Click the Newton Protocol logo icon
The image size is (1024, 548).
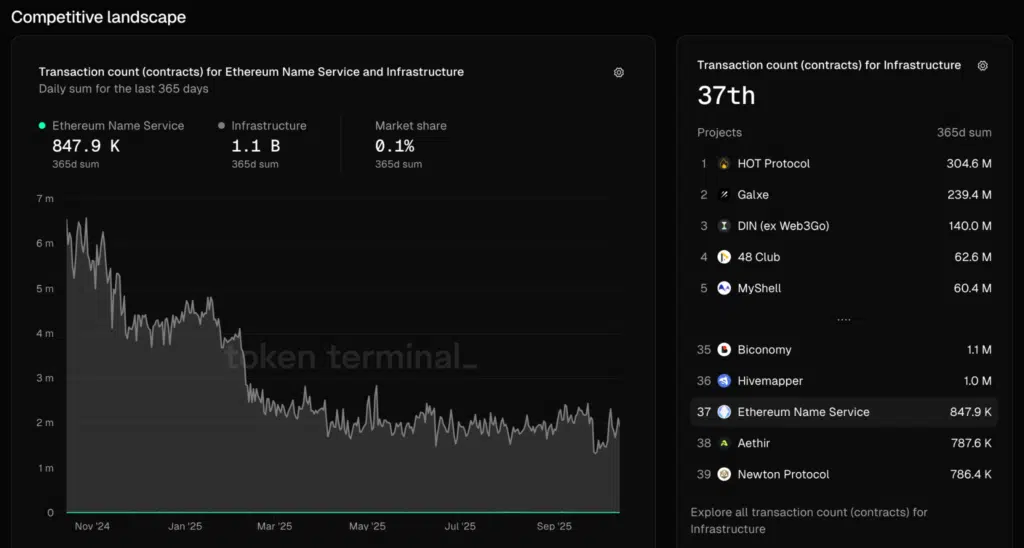tap(724, 474)
